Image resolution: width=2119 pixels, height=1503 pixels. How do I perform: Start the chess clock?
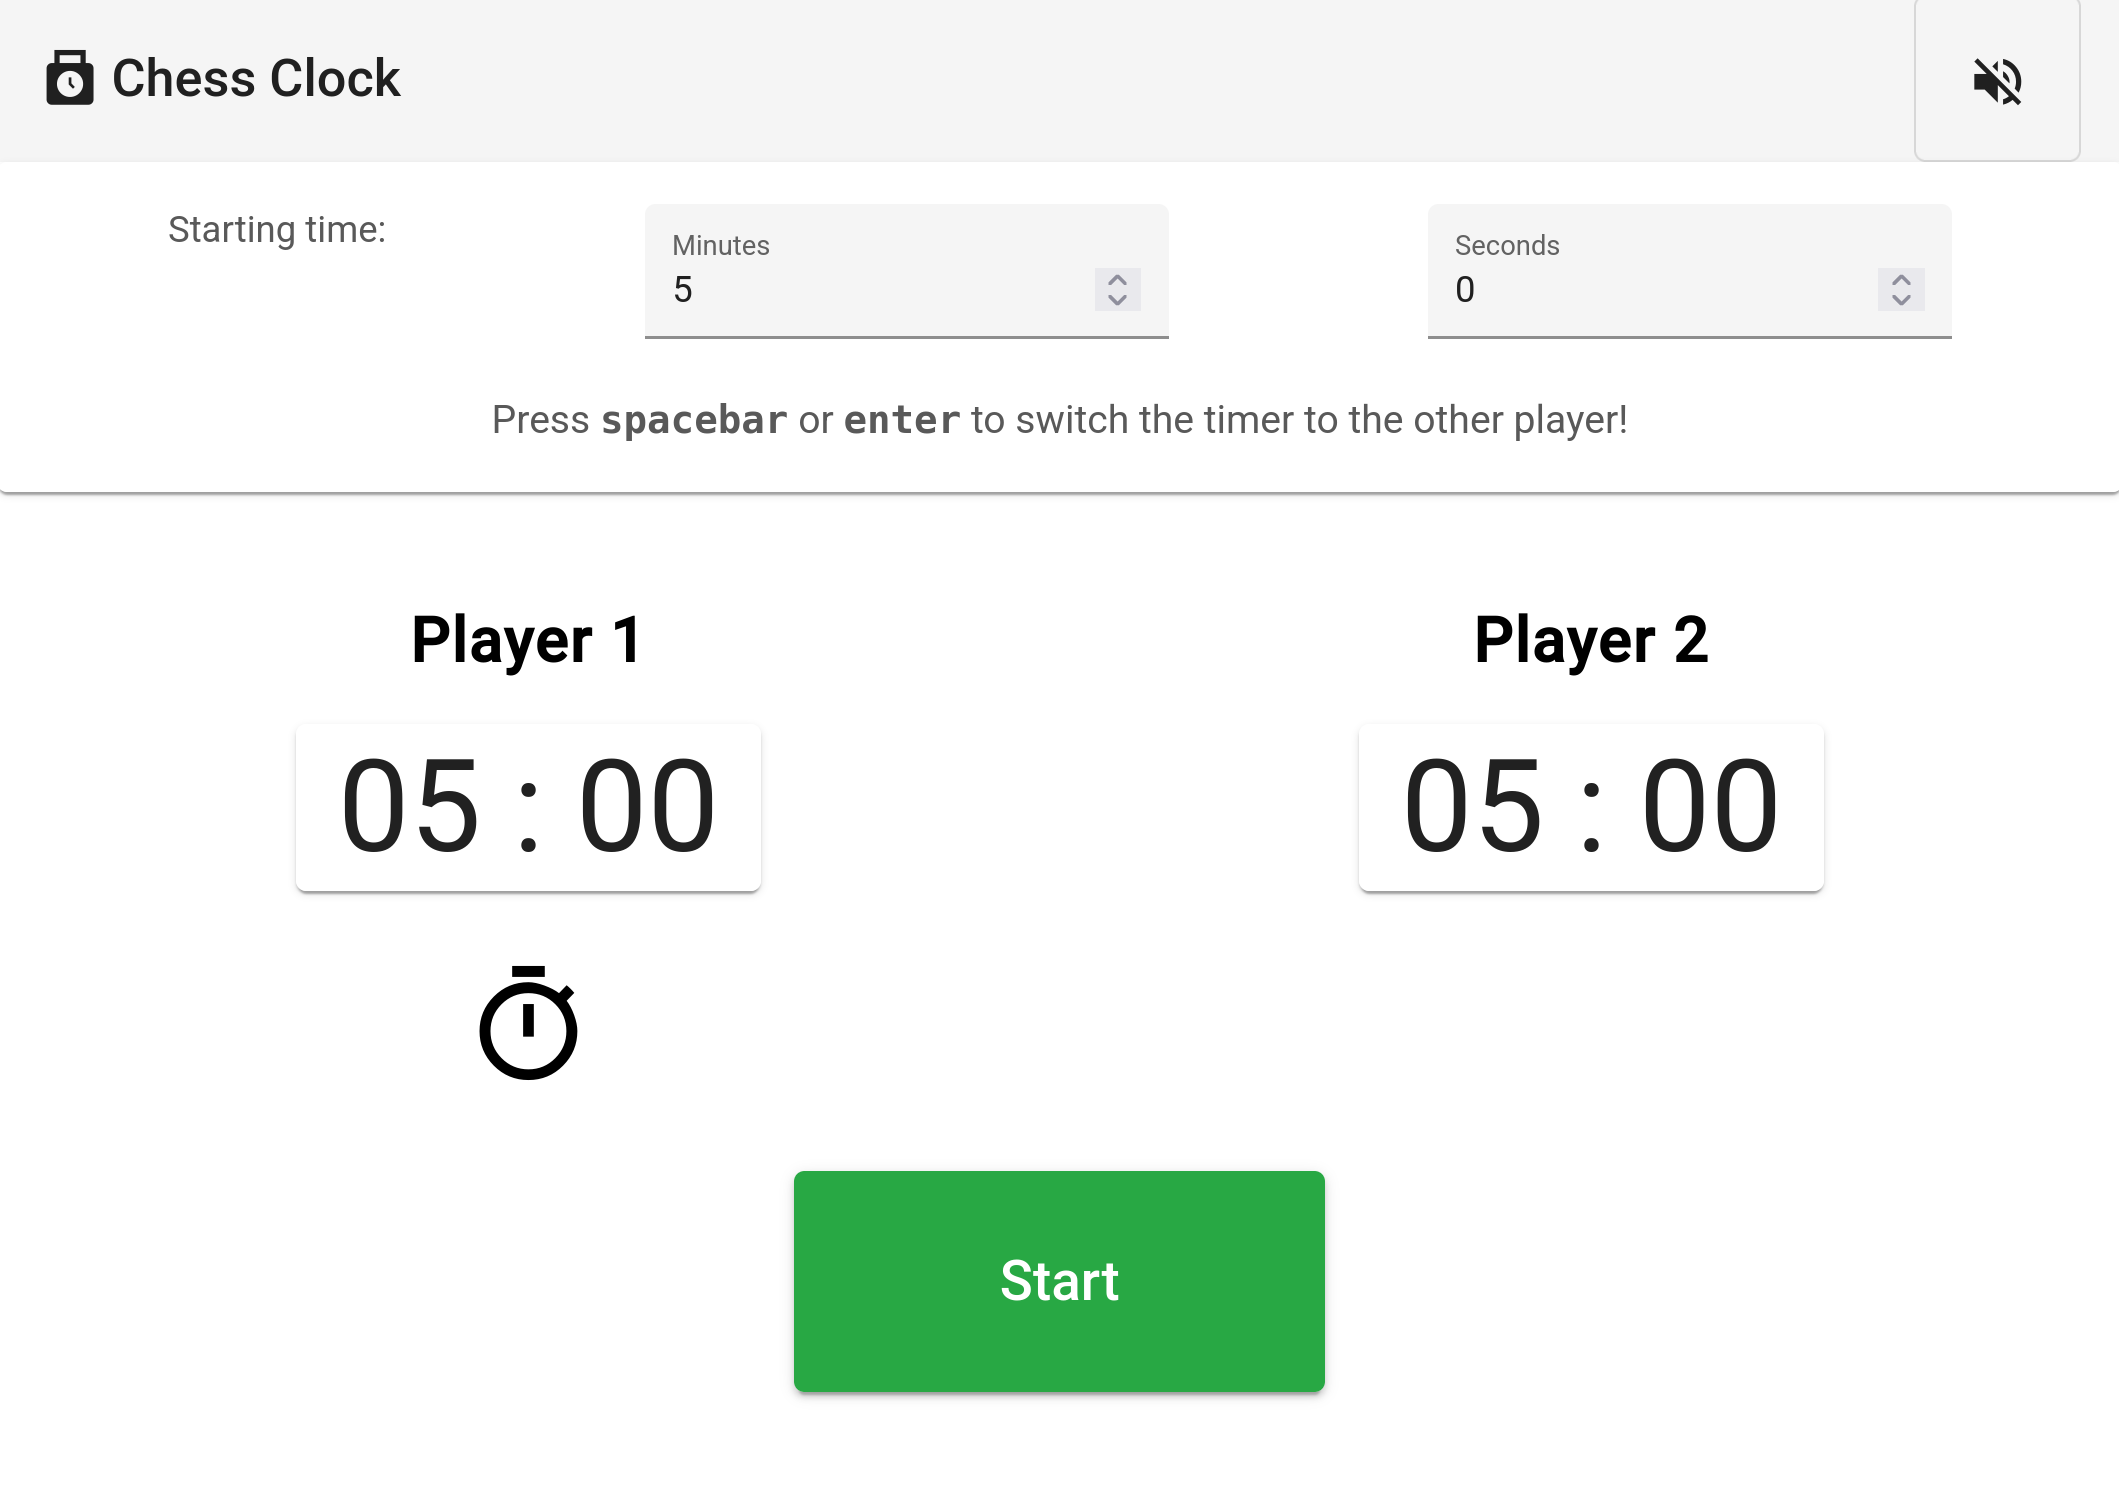tap(1059, 1281)
